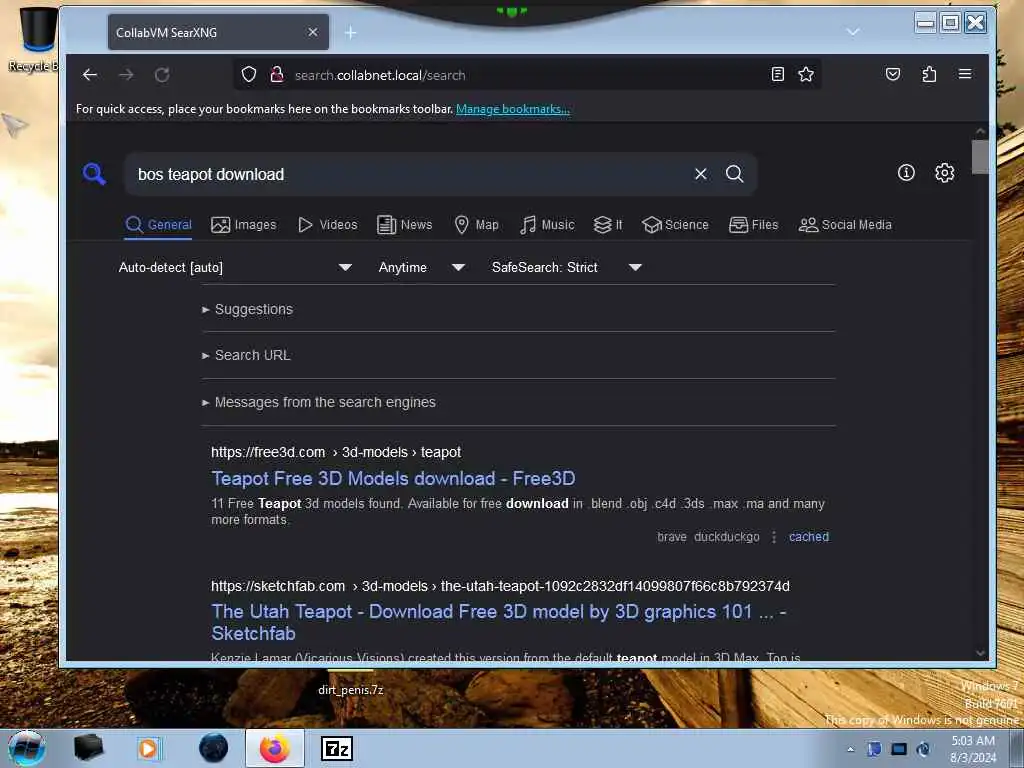
Task: Click the scrollbar down arrow
Action: (980, 653)
